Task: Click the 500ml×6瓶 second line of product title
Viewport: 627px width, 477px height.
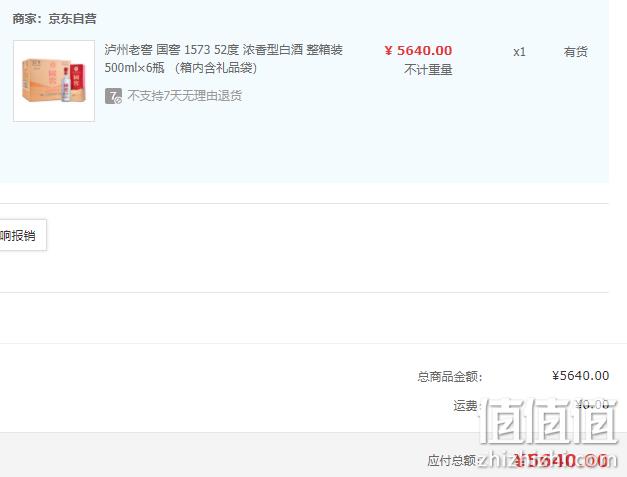Action: 181,68
